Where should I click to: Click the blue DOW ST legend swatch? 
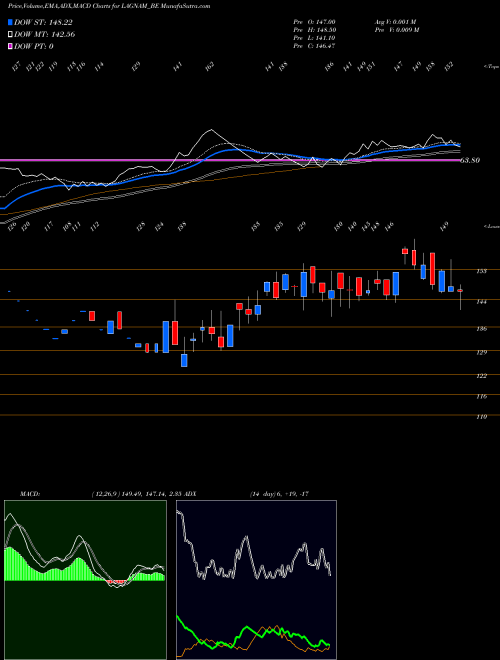point(10,22)
